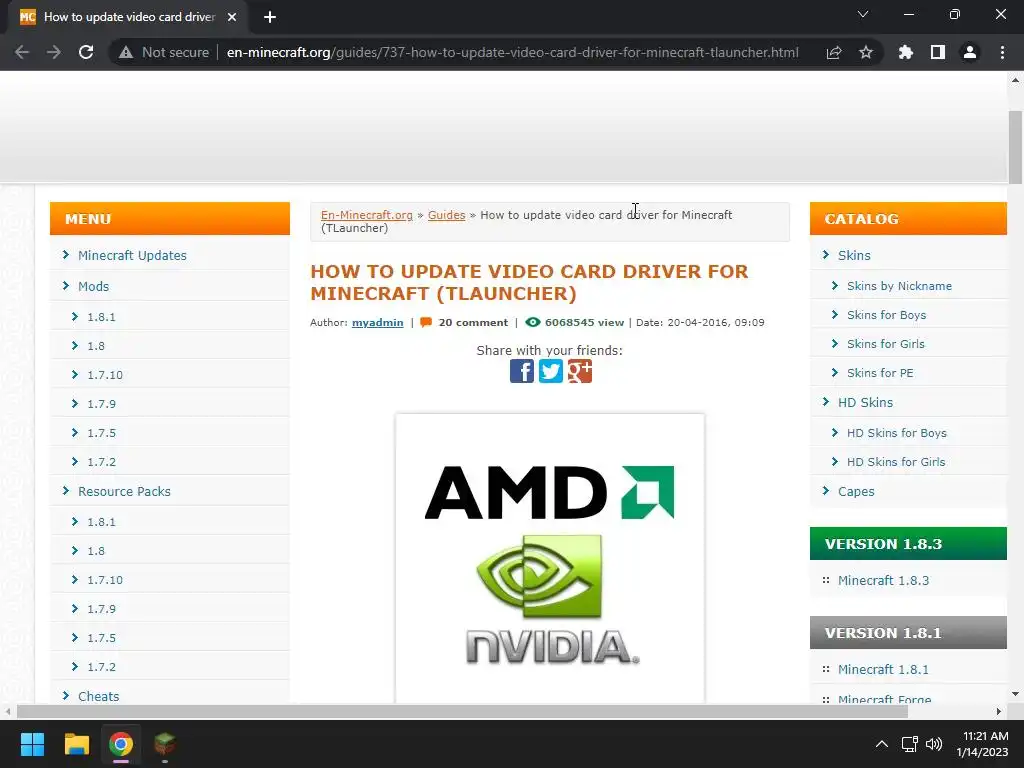Image resolution: width=1024 pixels, height=768 pixels.
Task: Reload the current page
Action: tap(86, 52)
